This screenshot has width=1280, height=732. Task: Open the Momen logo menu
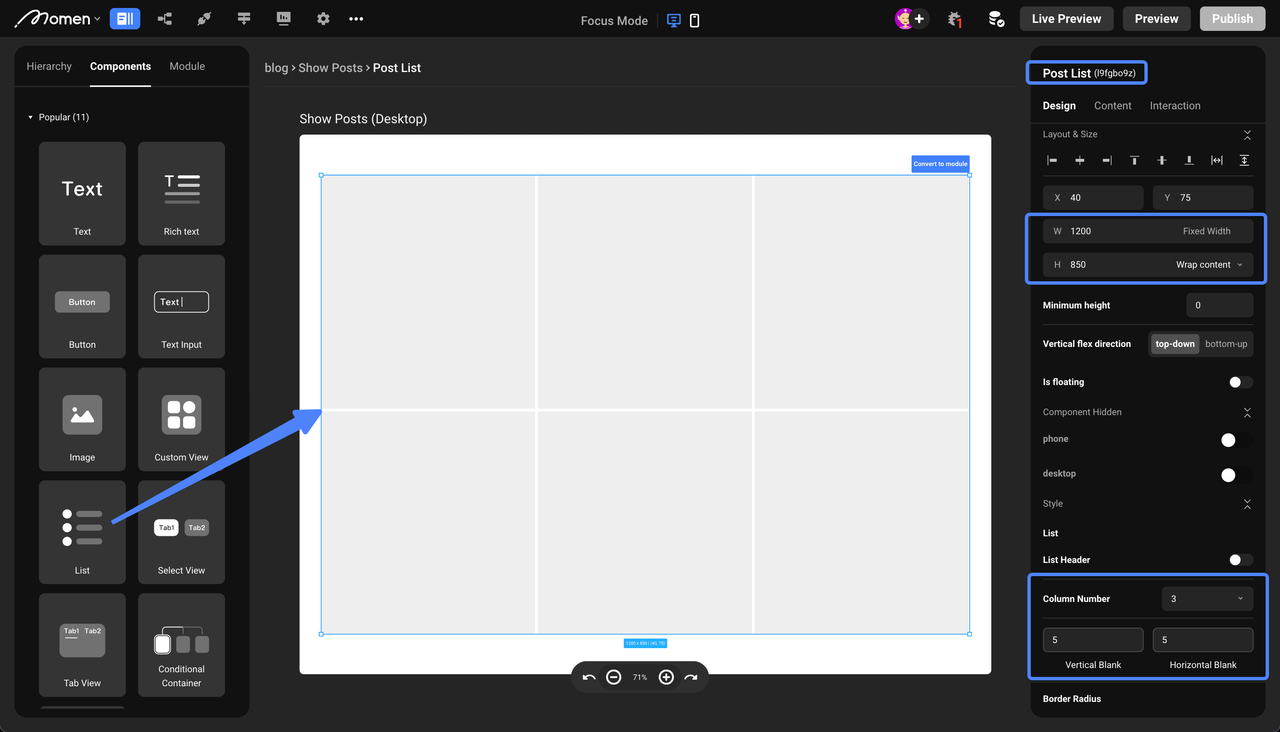point(58,18)
